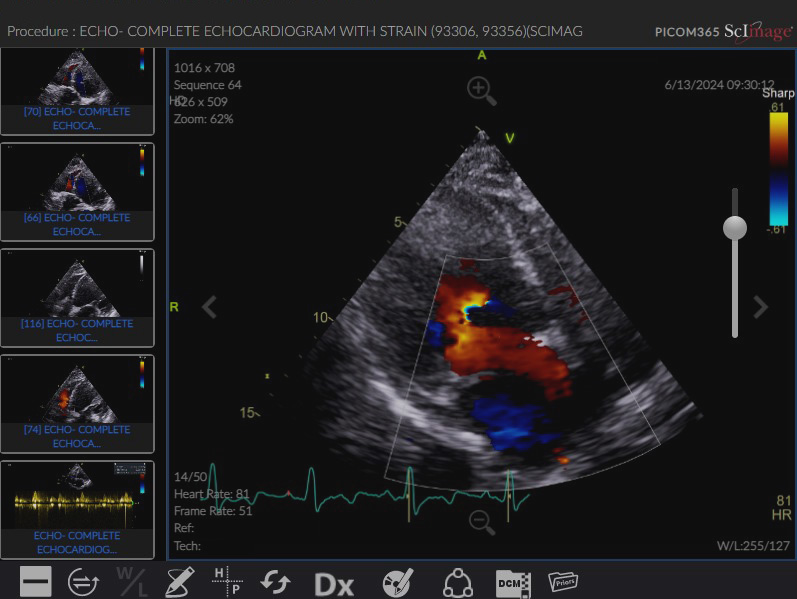The image size is (797, 599).
Task: Open the Priors folder
Action: click(x=563, y=581)
